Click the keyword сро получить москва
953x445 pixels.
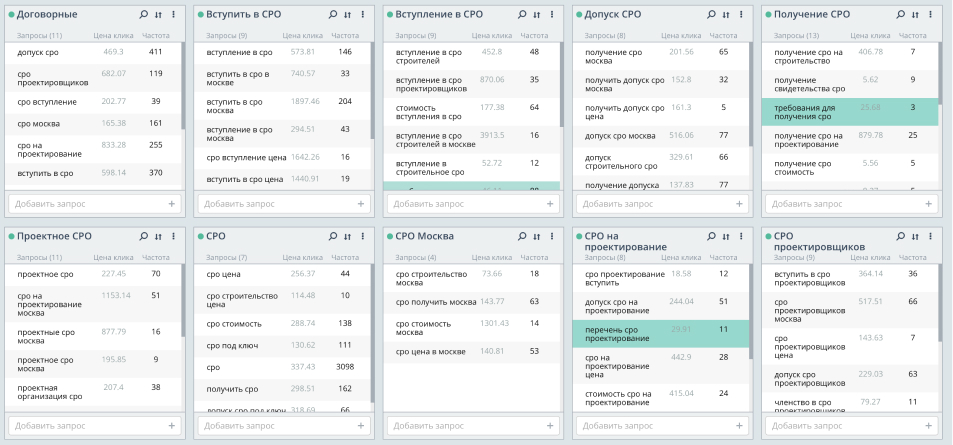436,301
